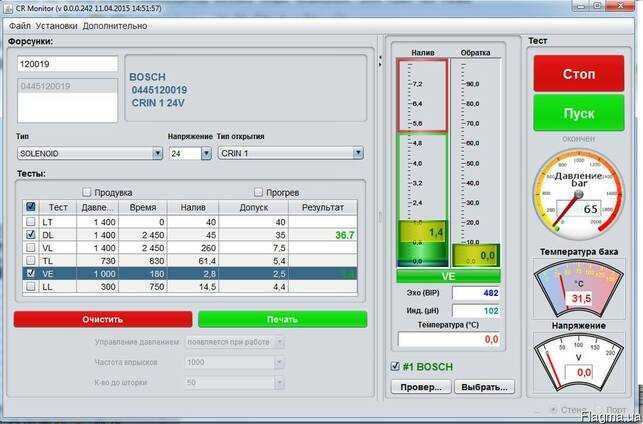Toggle the select-all checkbox in the table header
The width and height of the screenshot is (643, 424).
pos(30,207)
